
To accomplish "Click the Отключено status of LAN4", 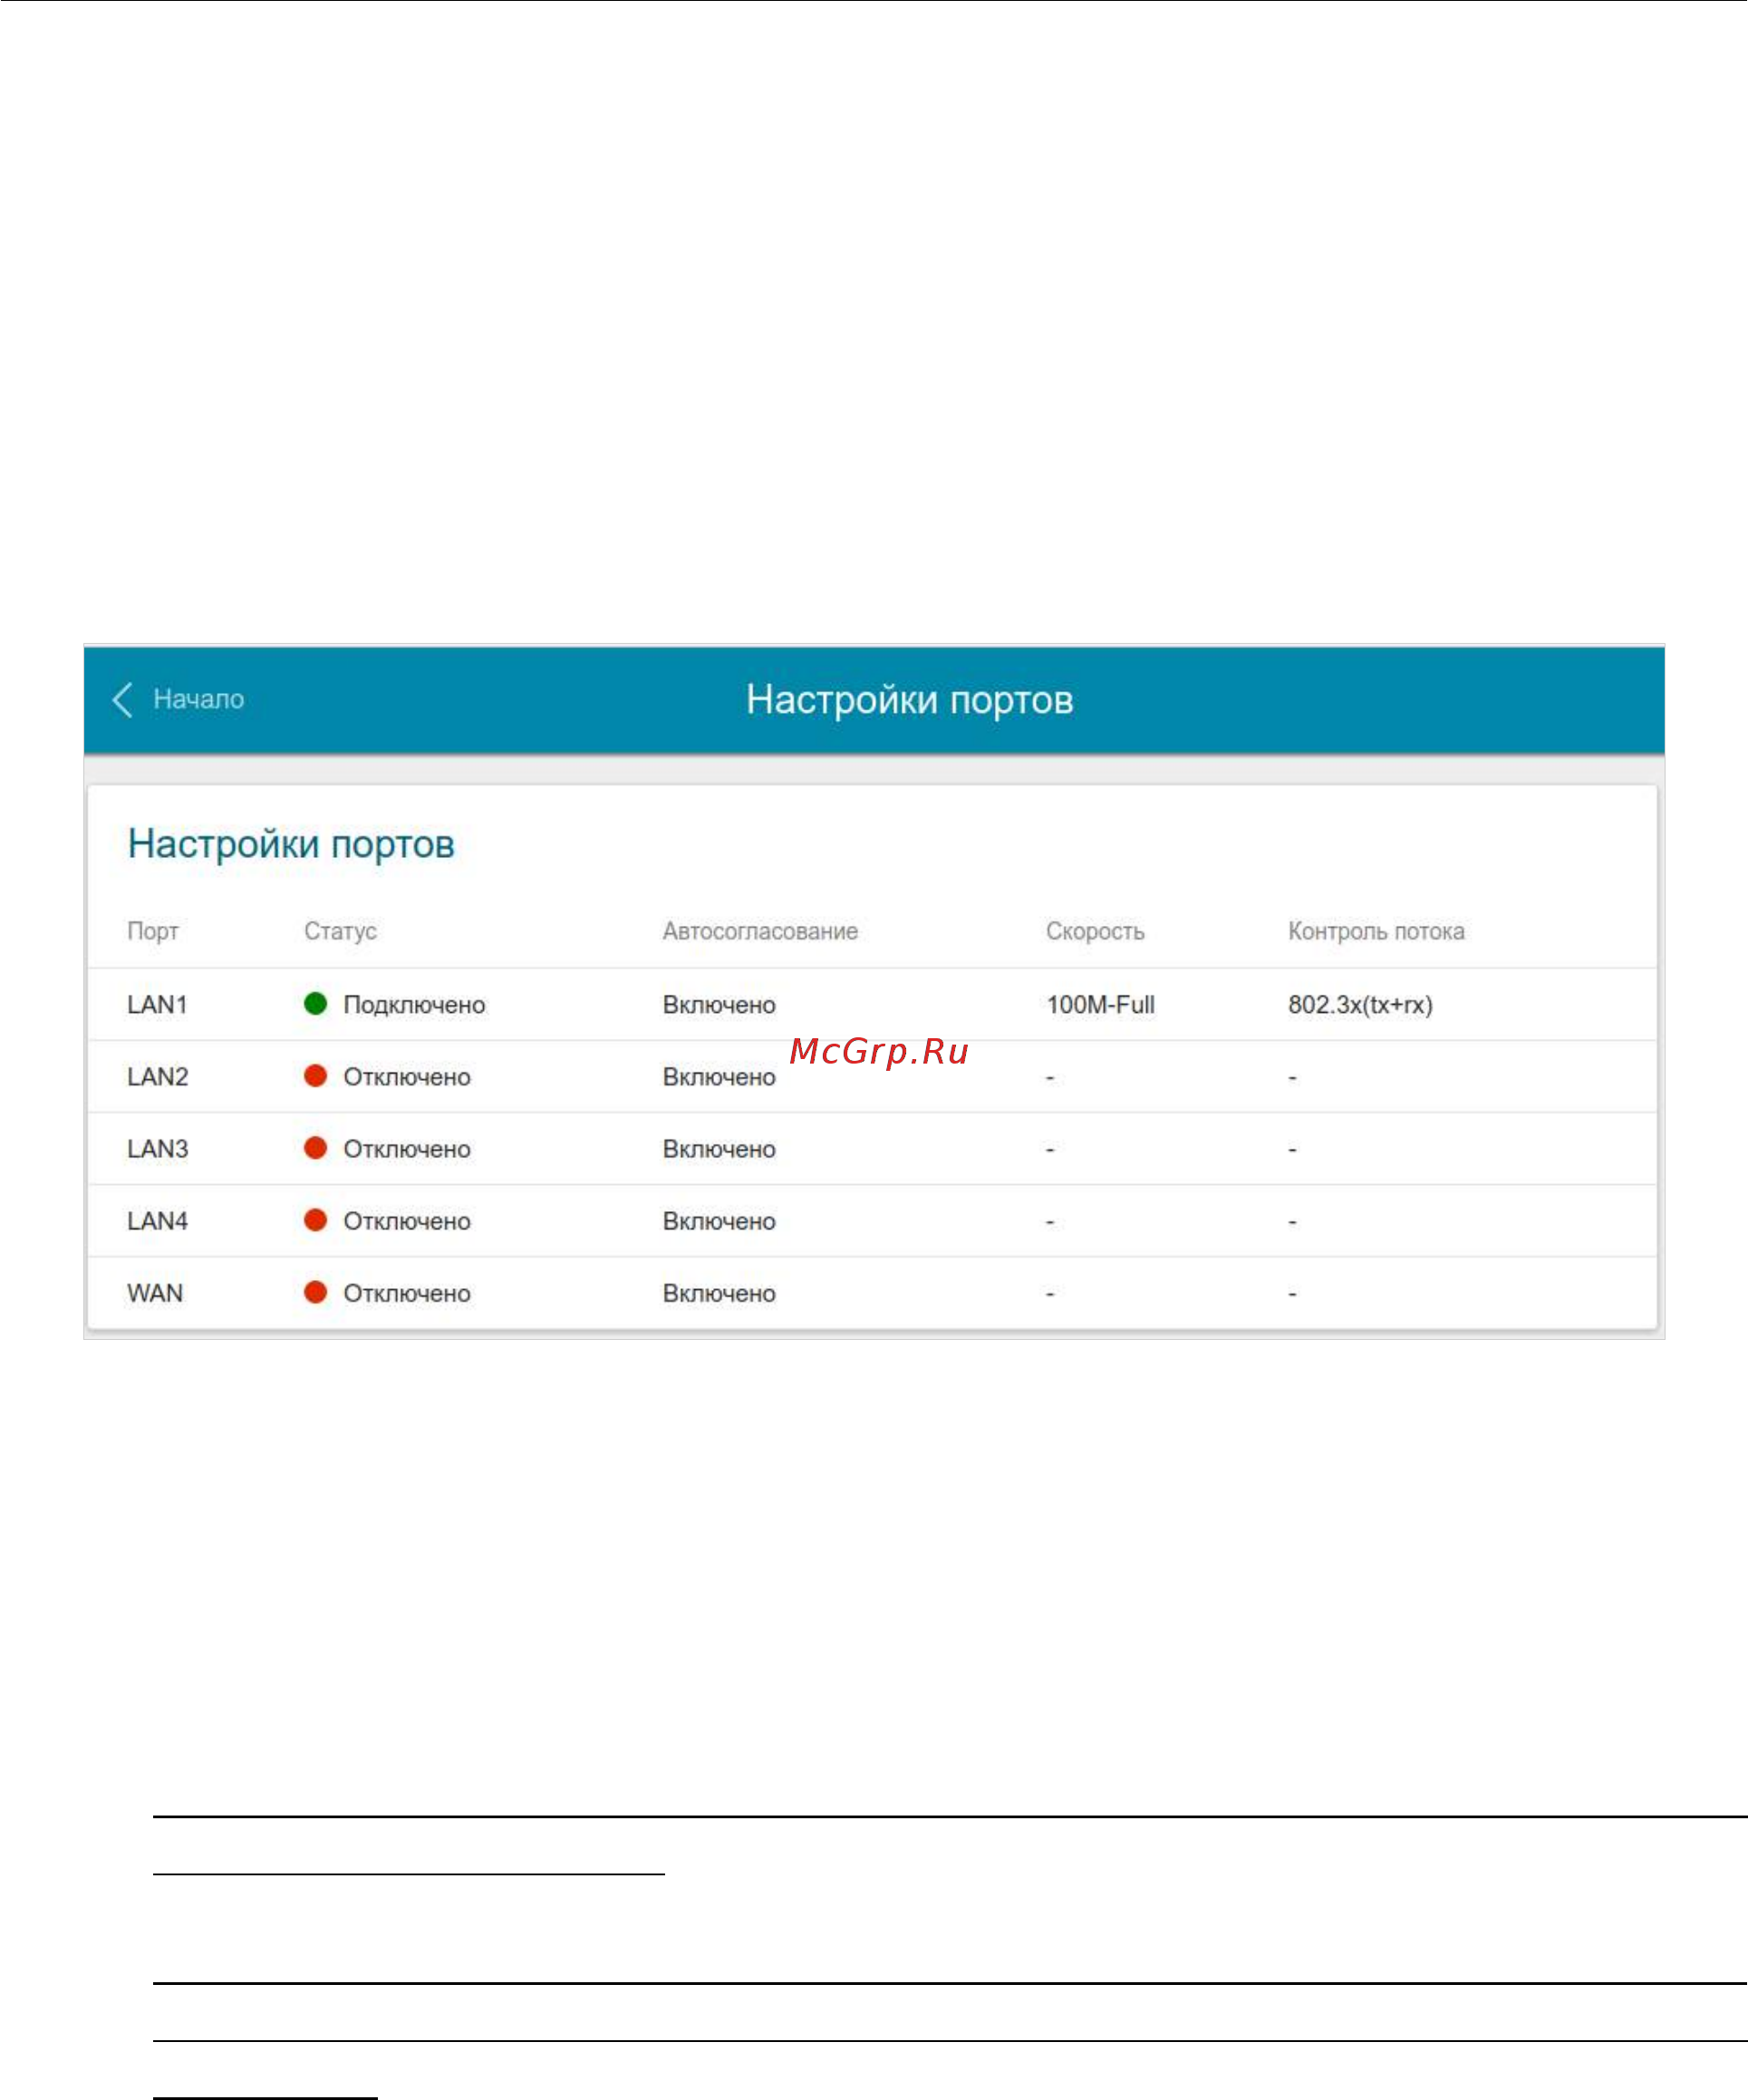I will pos(407,1221).
